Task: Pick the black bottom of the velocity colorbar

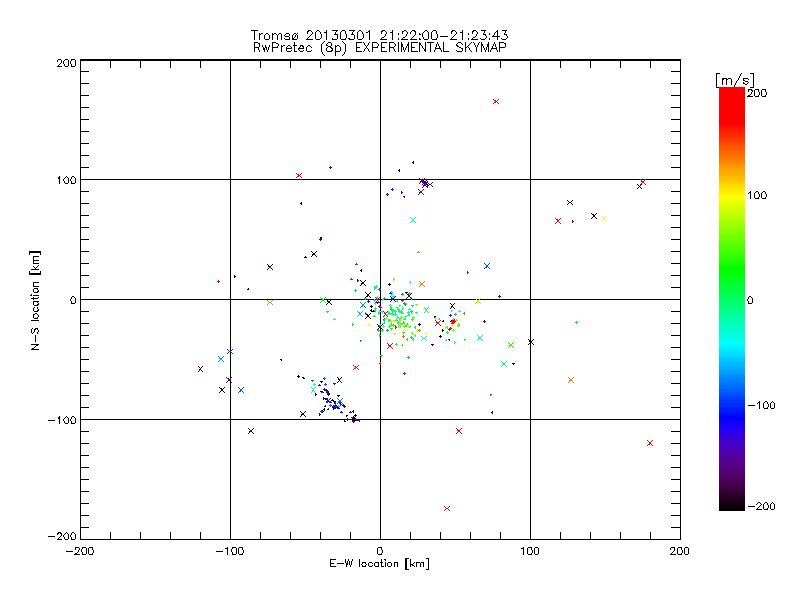Action: (732, 505)
